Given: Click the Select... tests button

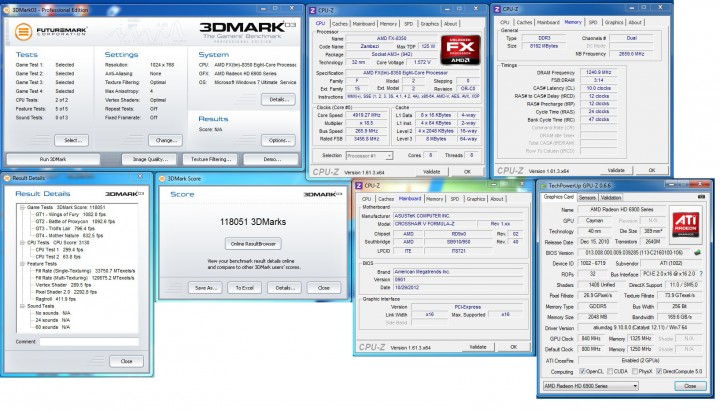Looking at the screenshot, I should 72,140.
